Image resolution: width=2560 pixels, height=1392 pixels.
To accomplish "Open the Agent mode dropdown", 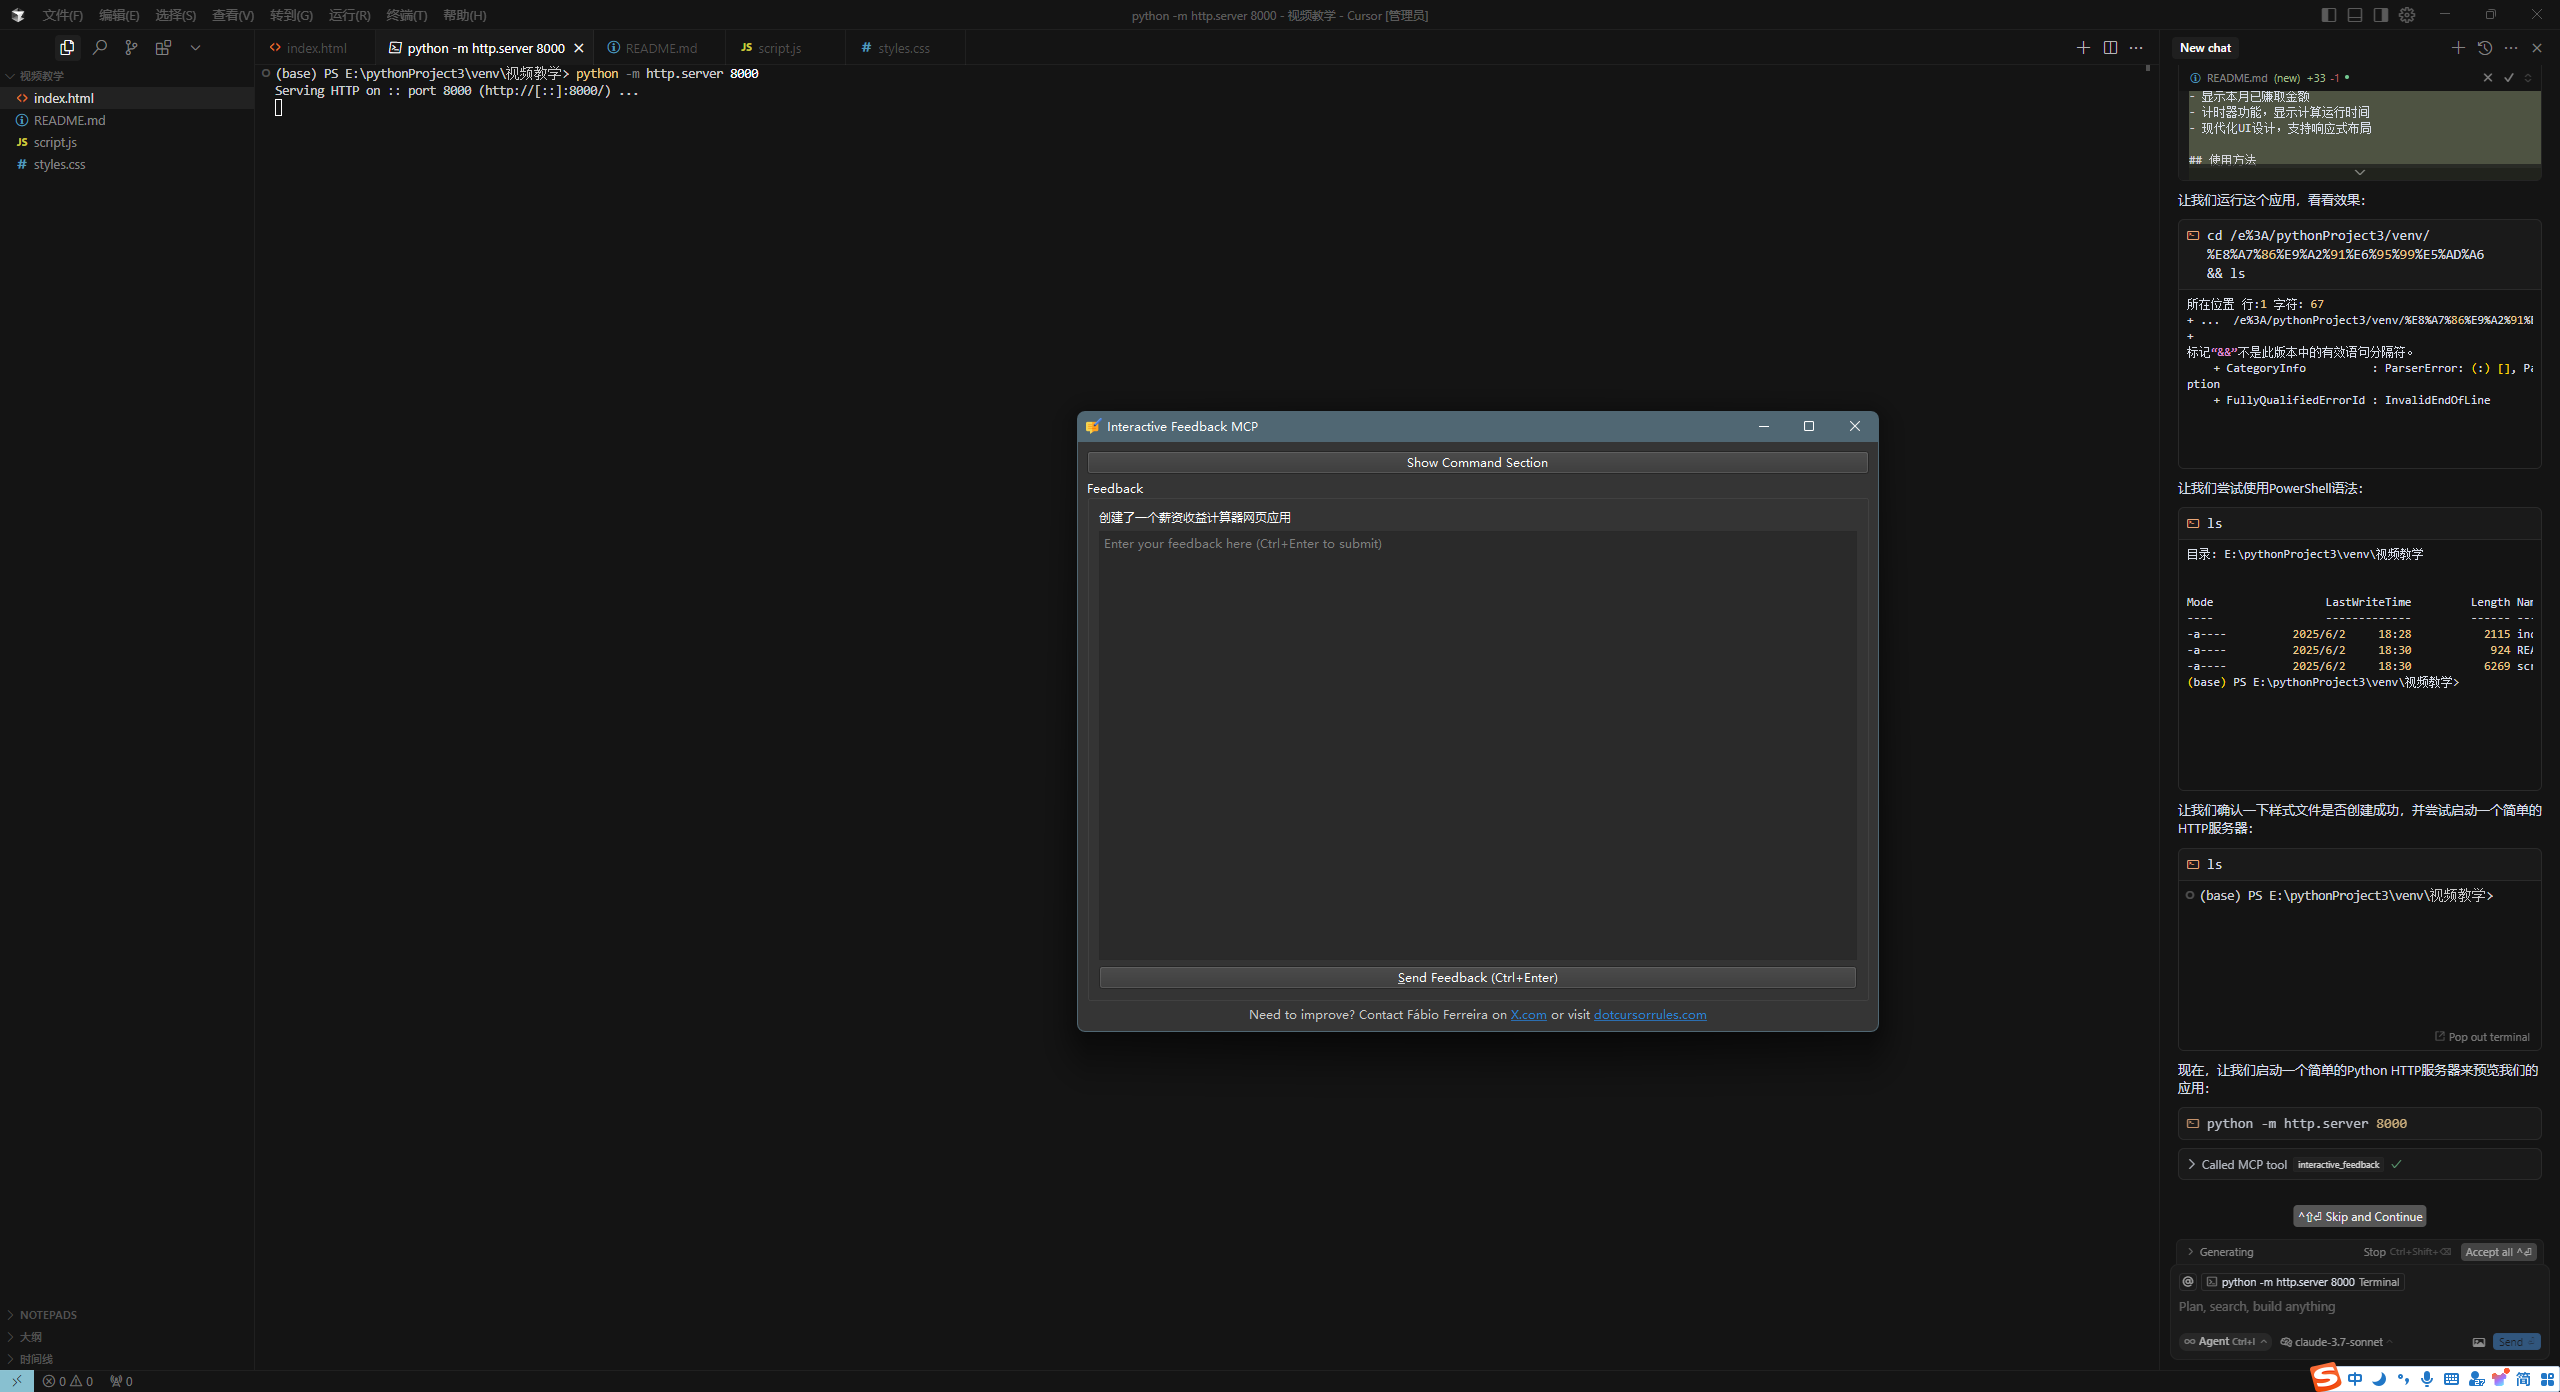I will pos(2225,1341).
